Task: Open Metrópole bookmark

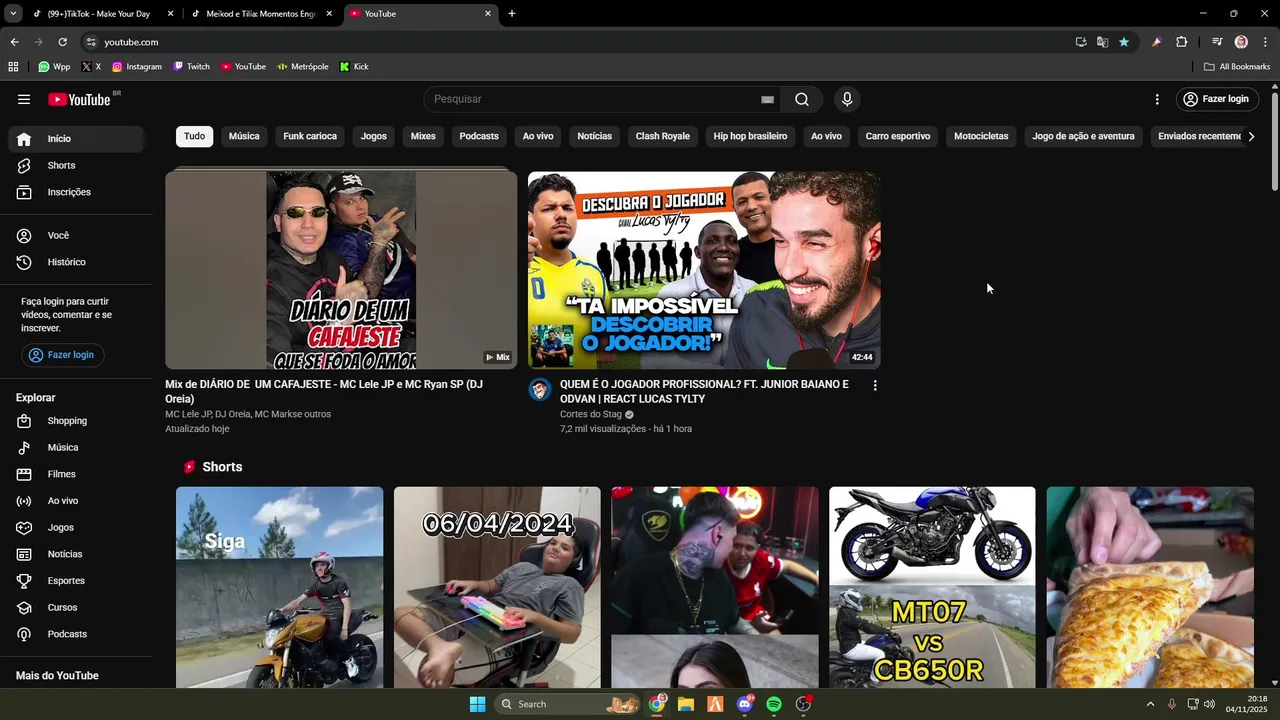Action: [303, 67]
